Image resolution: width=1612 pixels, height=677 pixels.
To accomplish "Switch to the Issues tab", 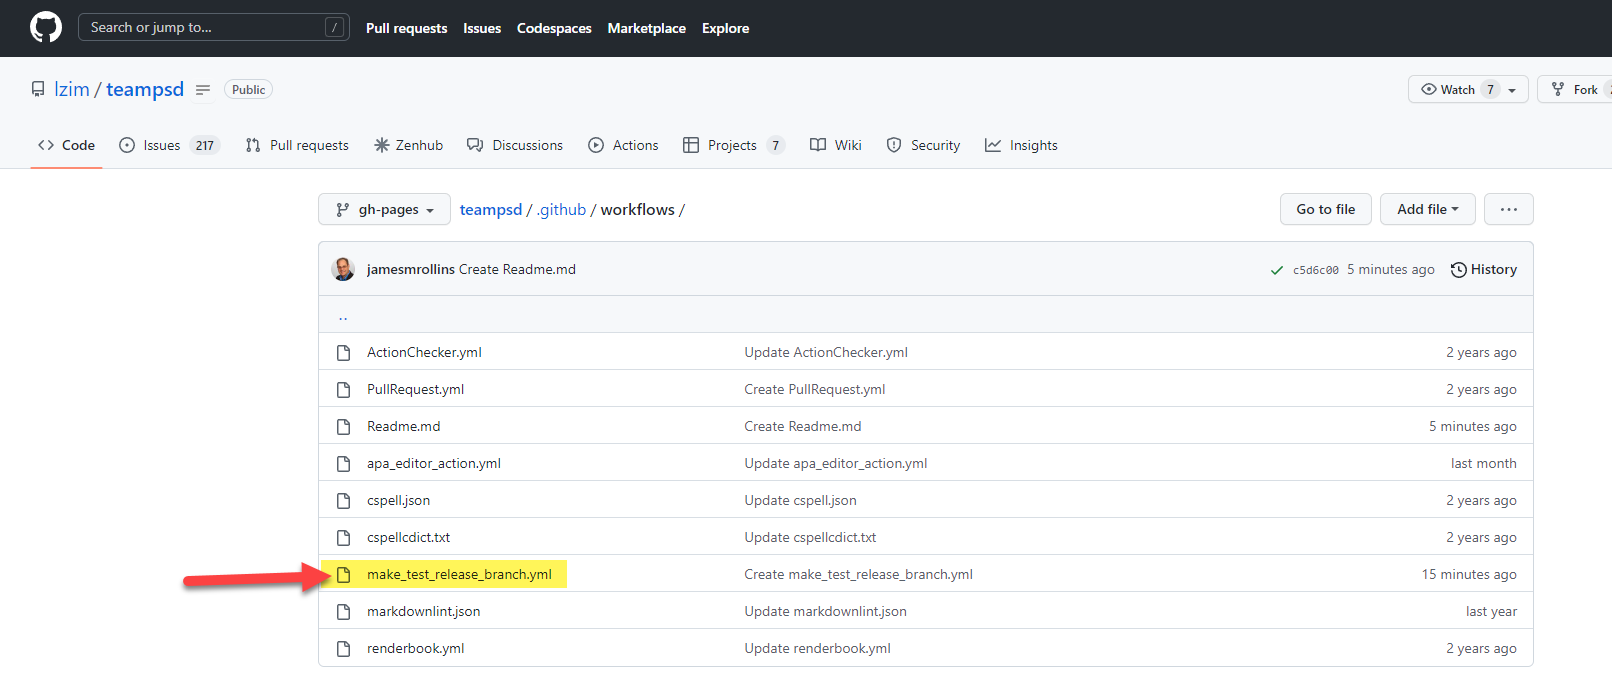I will pyautogui.click(x=169, y=145).
